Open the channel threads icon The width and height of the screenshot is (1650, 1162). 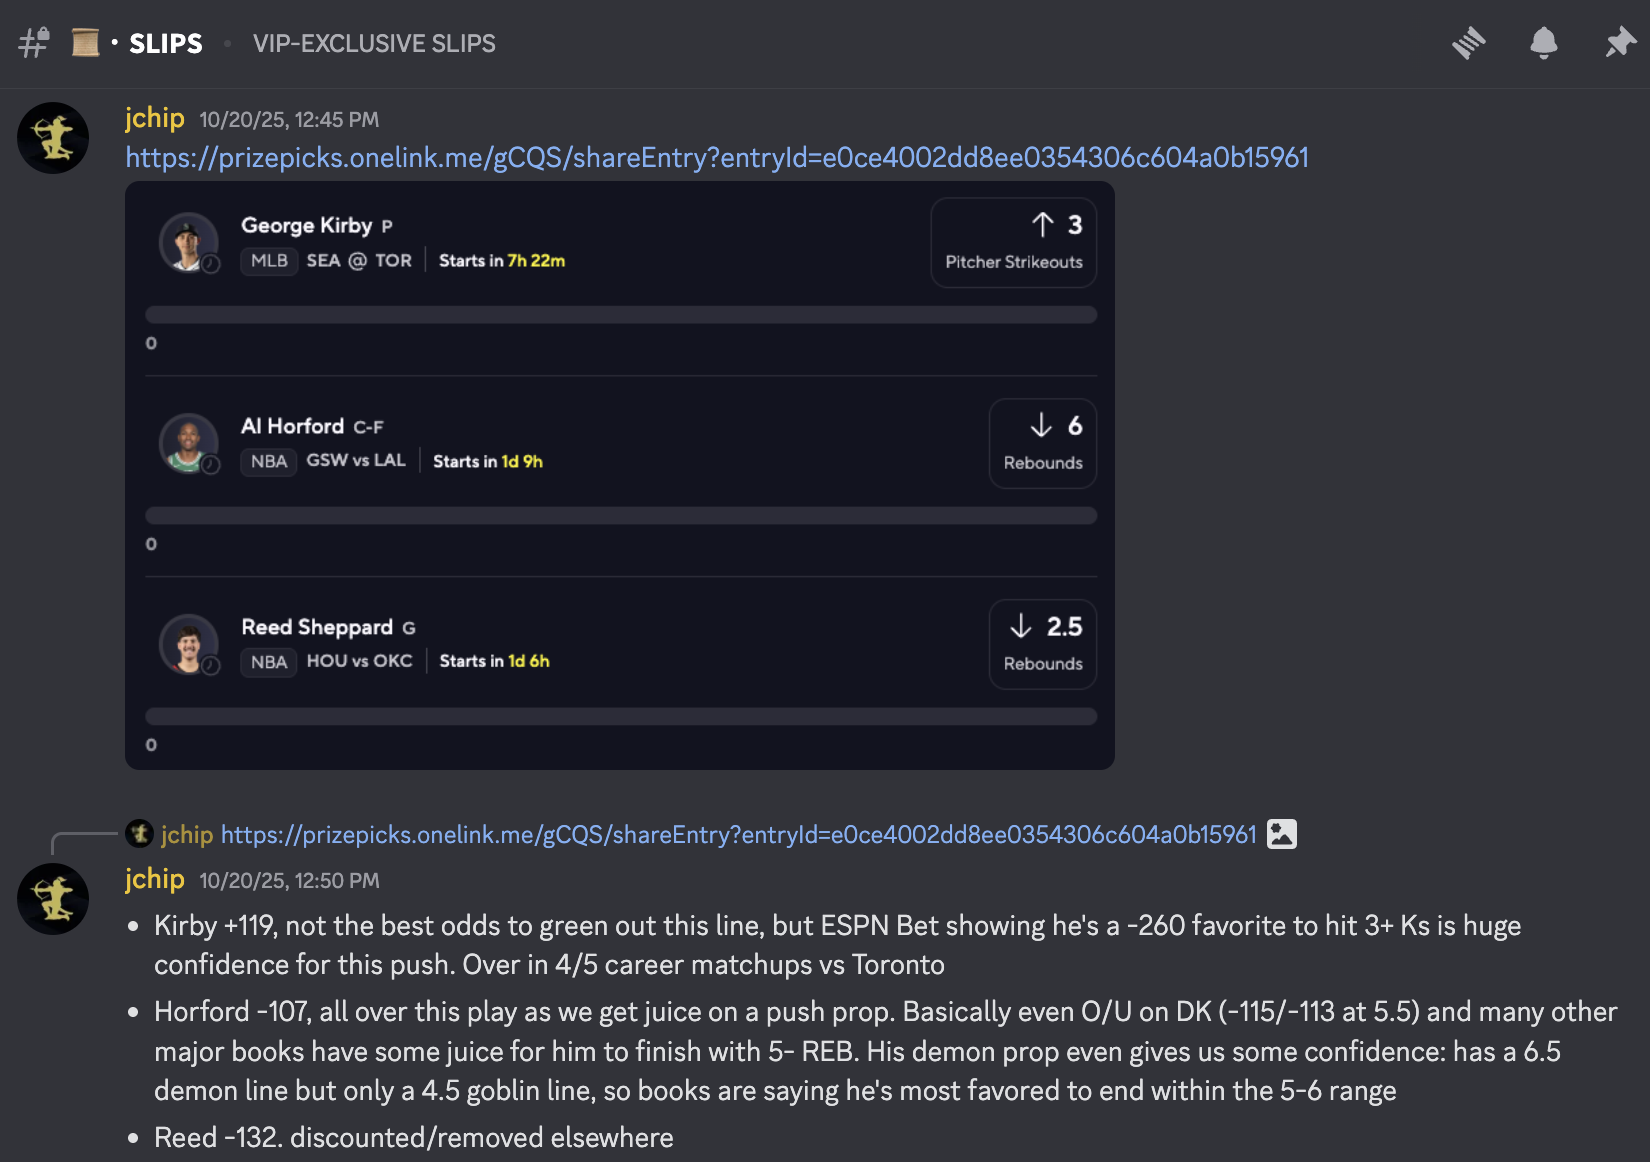1469,43
